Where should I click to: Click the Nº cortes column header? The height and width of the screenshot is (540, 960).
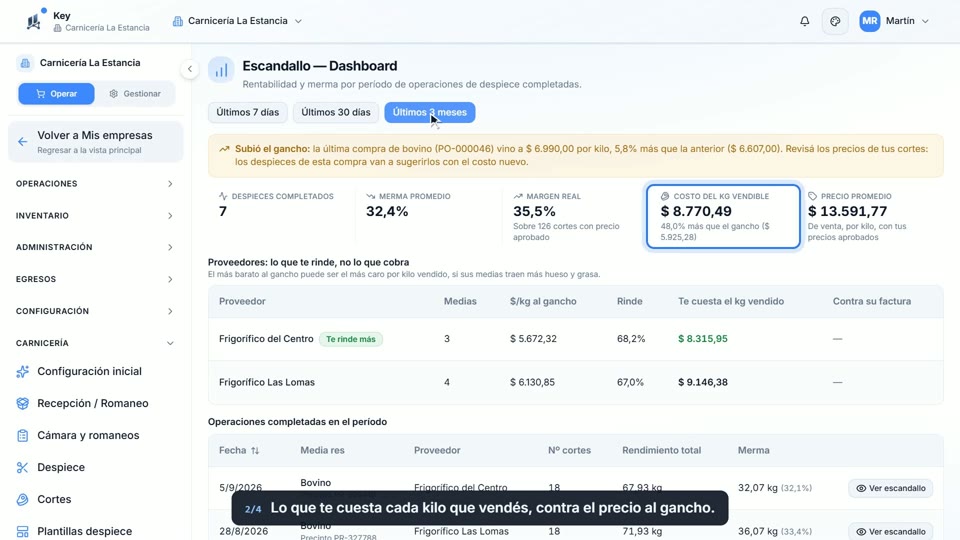[x=569, y=450]
